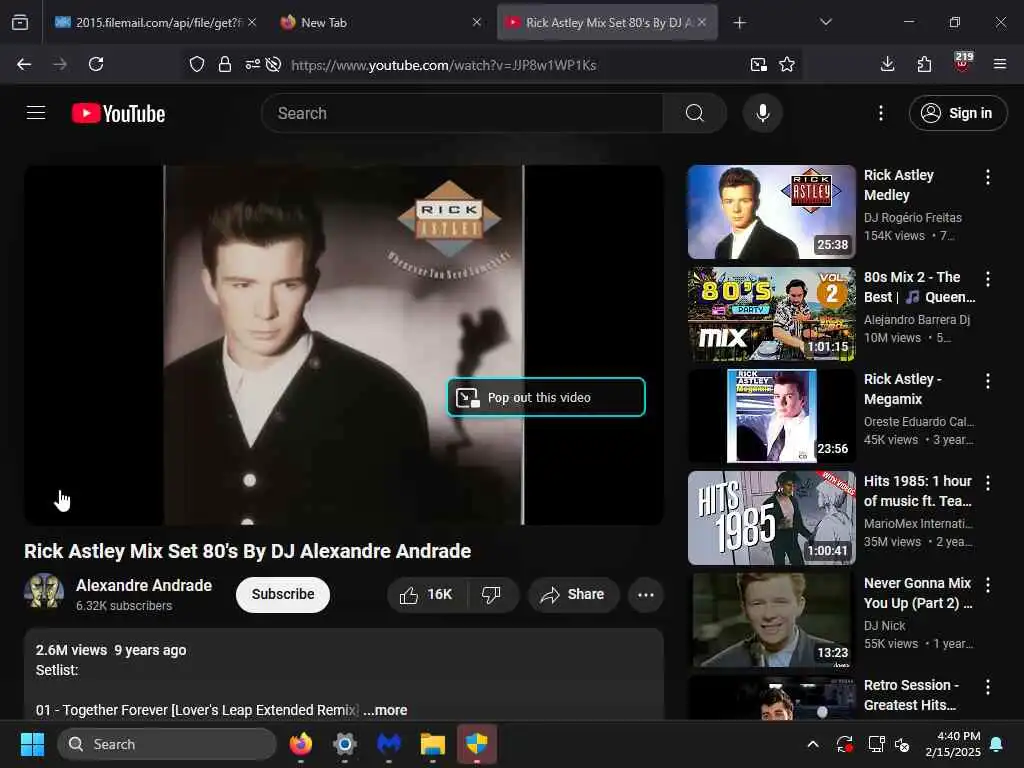
Task: Open Windows Start menu
Action: [x=32, y=744]
